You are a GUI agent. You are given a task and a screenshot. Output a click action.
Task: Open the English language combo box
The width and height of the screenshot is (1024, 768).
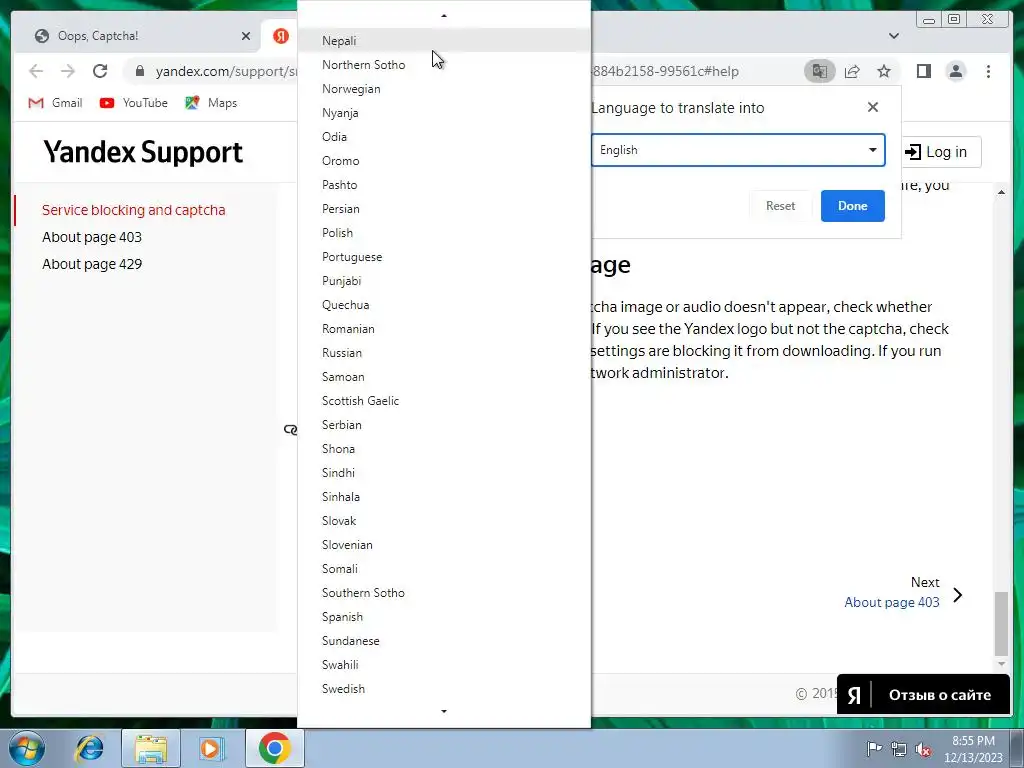(738, 150)
